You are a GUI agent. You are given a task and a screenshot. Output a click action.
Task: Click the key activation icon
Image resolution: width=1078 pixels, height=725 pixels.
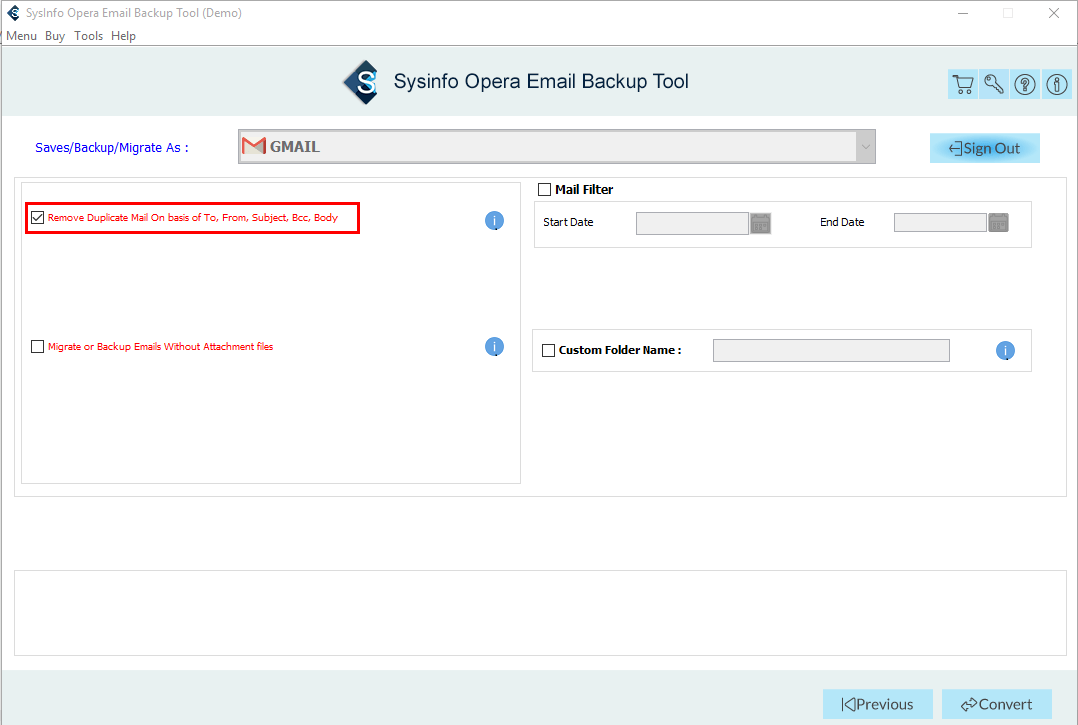click(994, 85)
